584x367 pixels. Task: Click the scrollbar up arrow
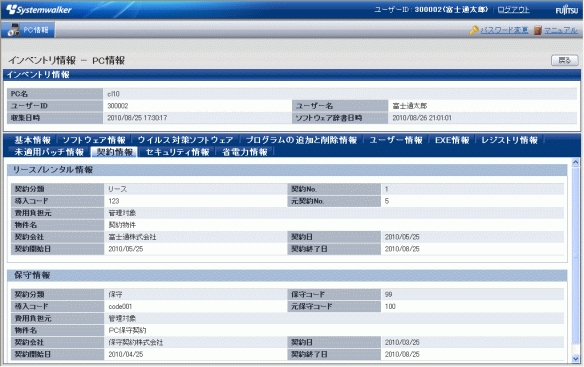(575, 162)
